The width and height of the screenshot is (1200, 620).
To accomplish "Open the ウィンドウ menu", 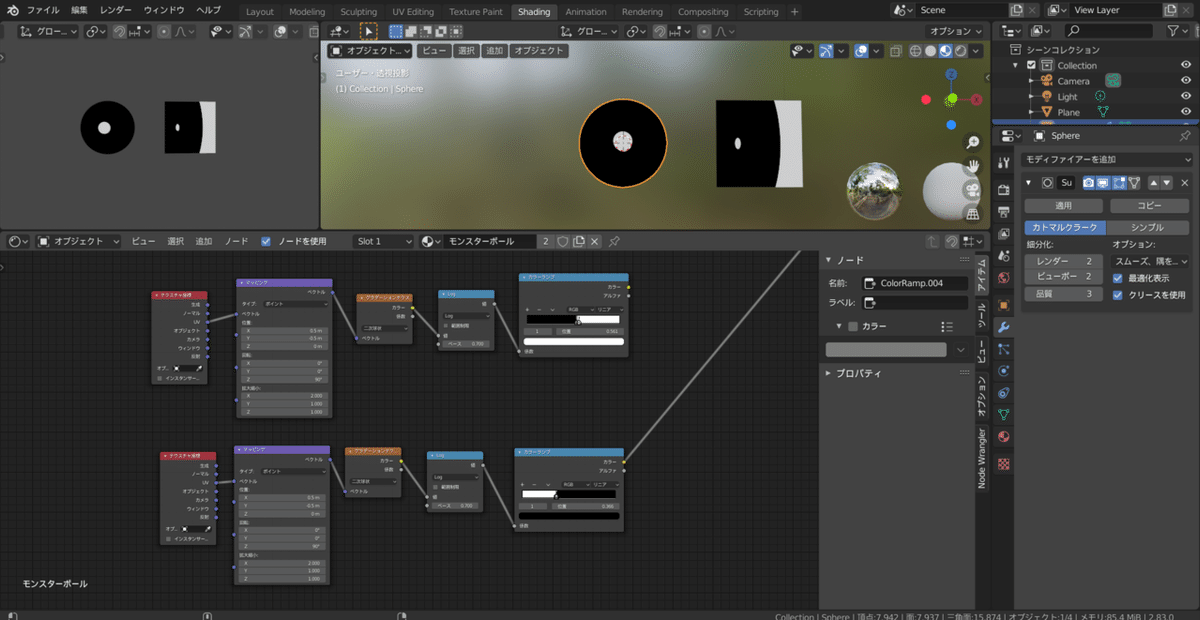I will pyautogui.click(x=164, y=10).
